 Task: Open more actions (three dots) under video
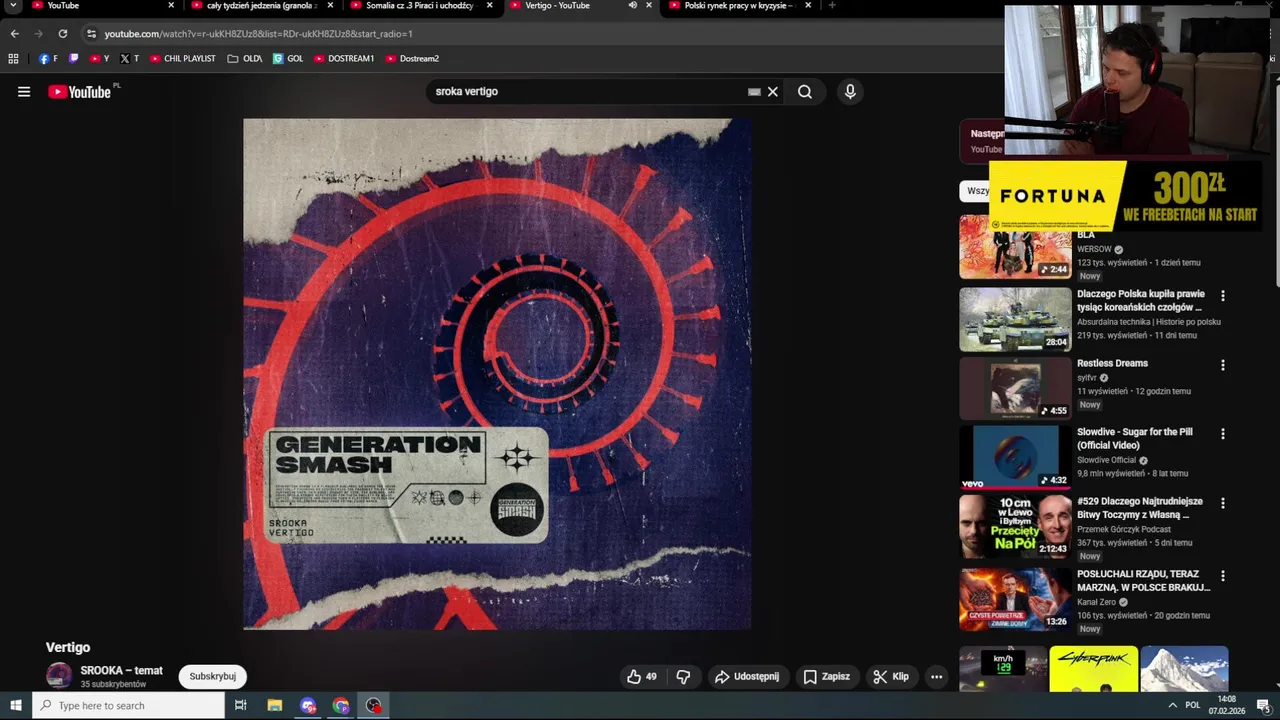(936, 677)
